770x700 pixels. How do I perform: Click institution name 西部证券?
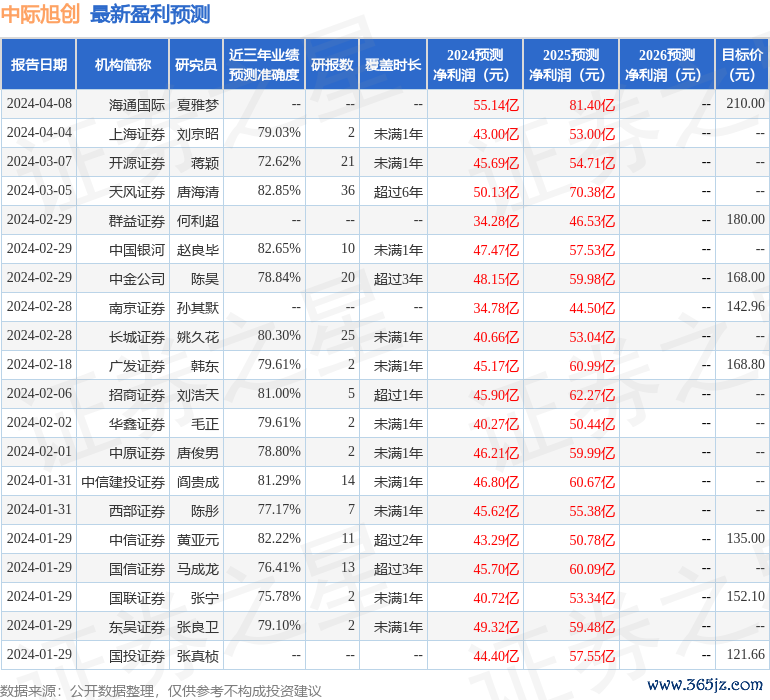pos(137,510)
